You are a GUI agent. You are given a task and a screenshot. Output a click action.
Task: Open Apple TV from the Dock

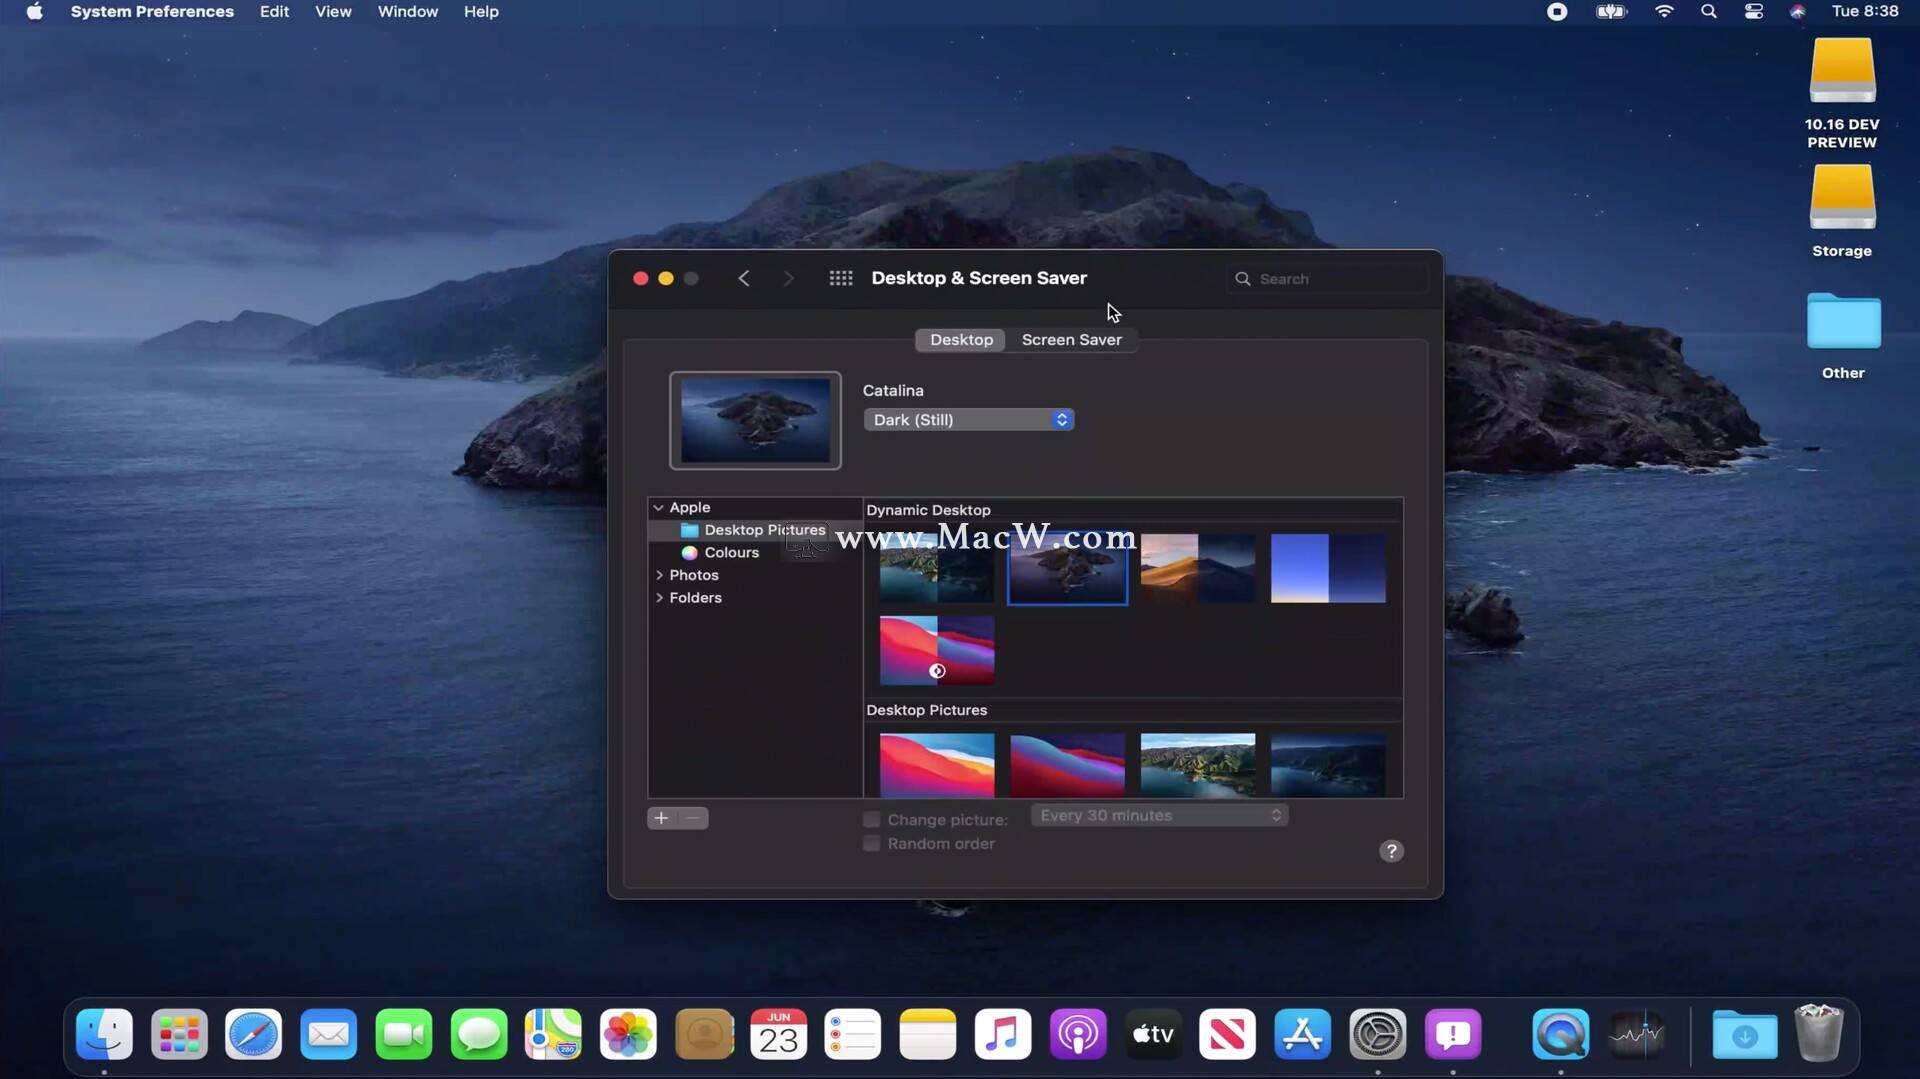coord(1153,1034)
